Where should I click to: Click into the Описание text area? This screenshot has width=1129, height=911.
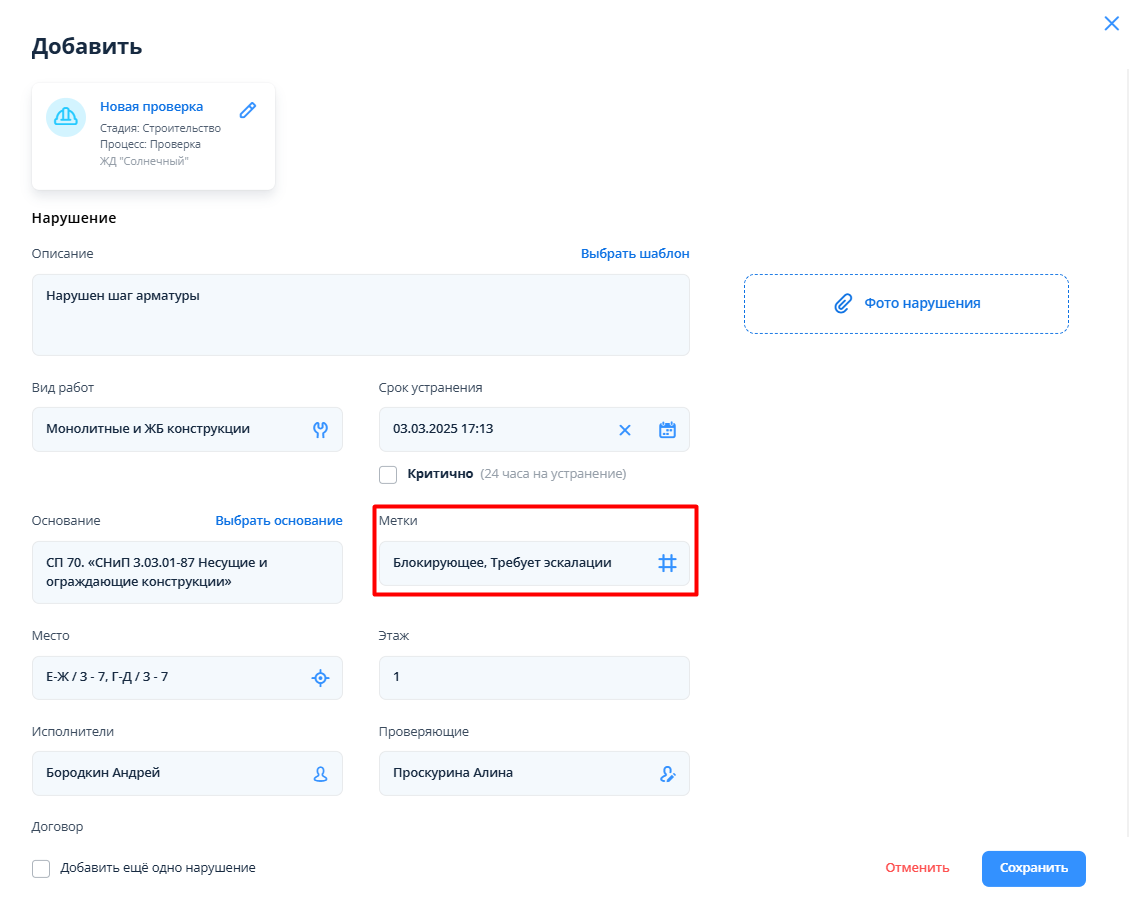pyautogui.click(x=360, y=315)
